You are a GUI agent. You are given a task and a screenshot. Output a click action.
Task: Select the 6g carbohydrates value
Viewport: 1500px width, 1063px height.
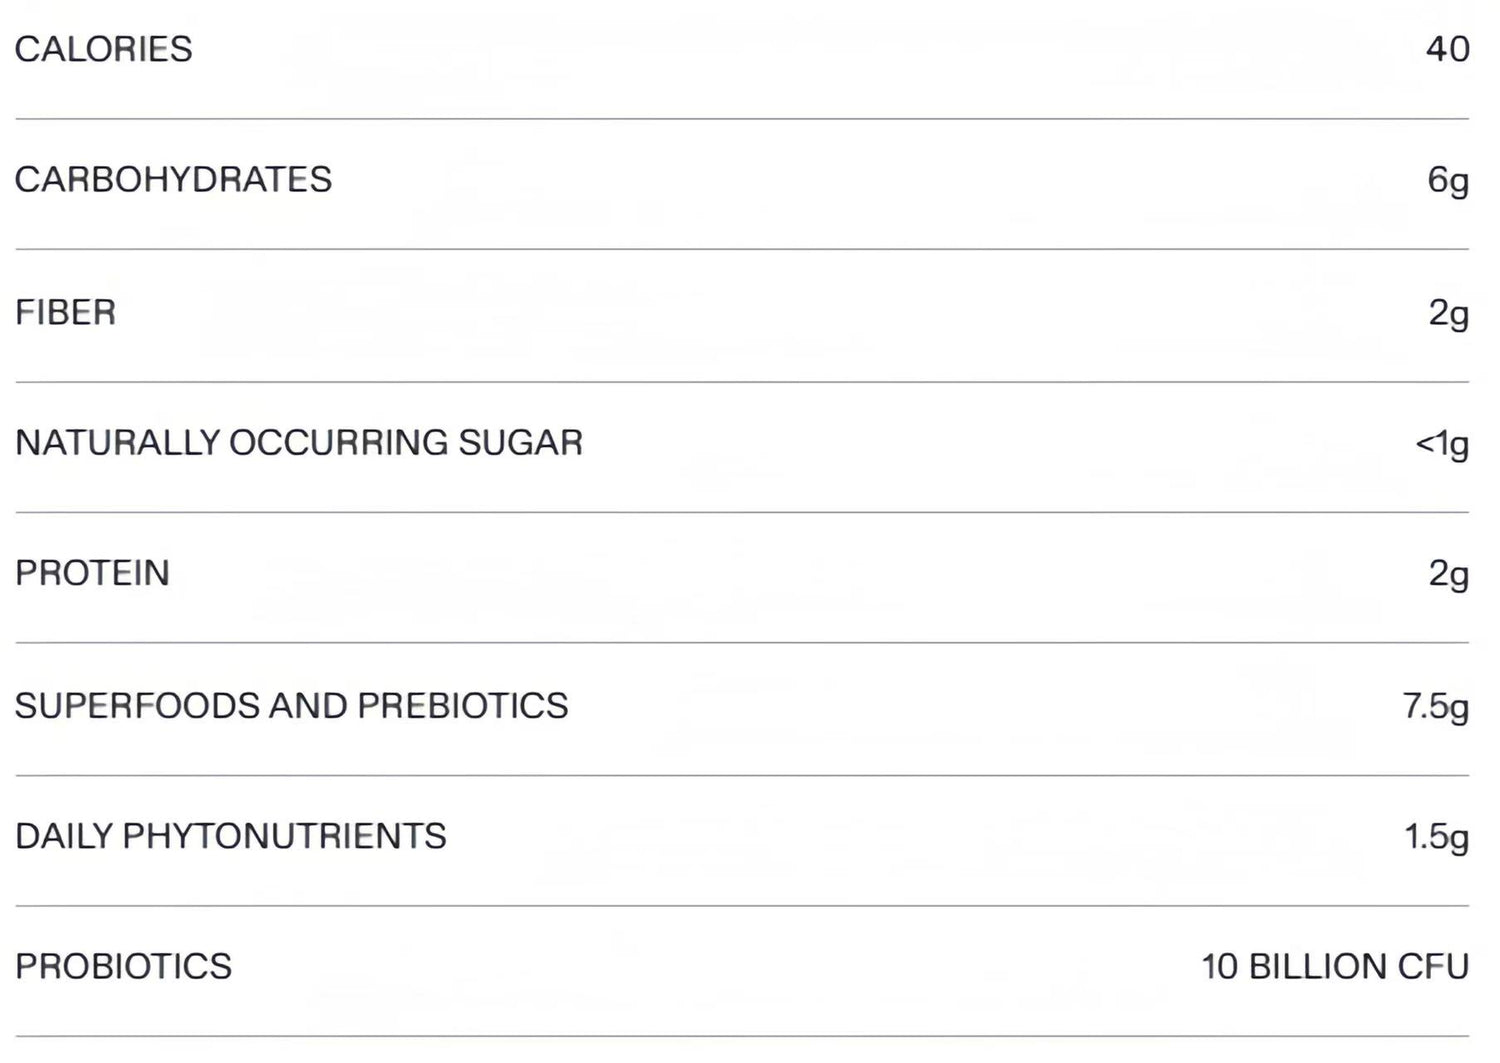(1448, 180)
